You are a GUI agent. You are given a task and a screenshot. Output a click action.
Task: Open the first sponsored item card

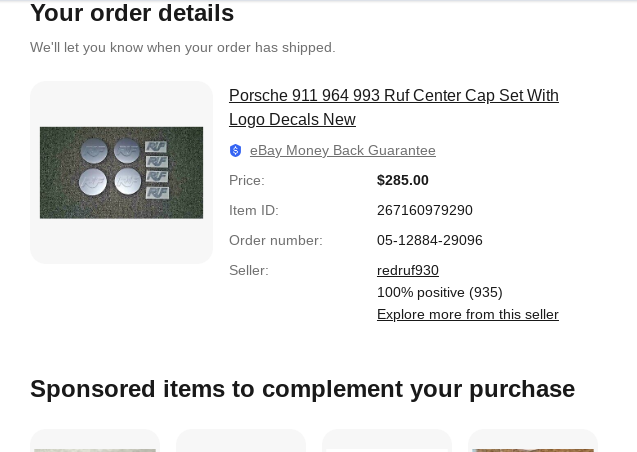click(x=95, y=441)
